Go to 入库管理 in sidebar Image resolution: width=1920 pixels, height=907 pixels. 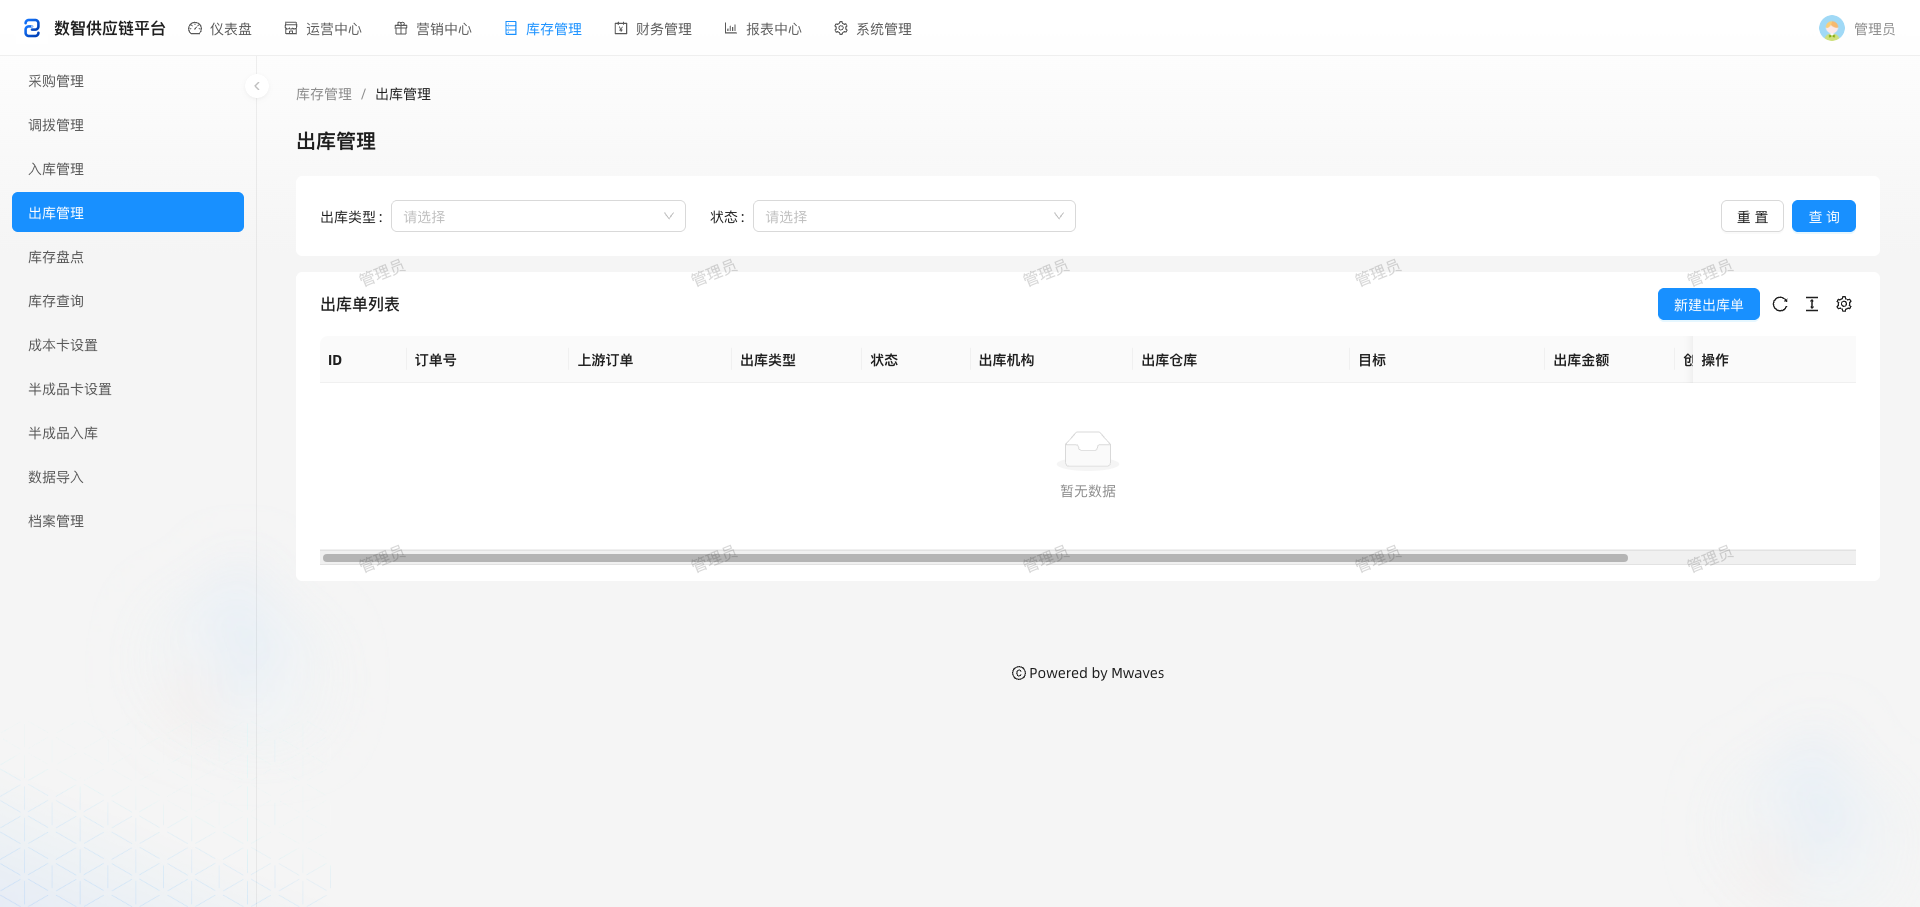pyautogui.click(x=128, y=169)
